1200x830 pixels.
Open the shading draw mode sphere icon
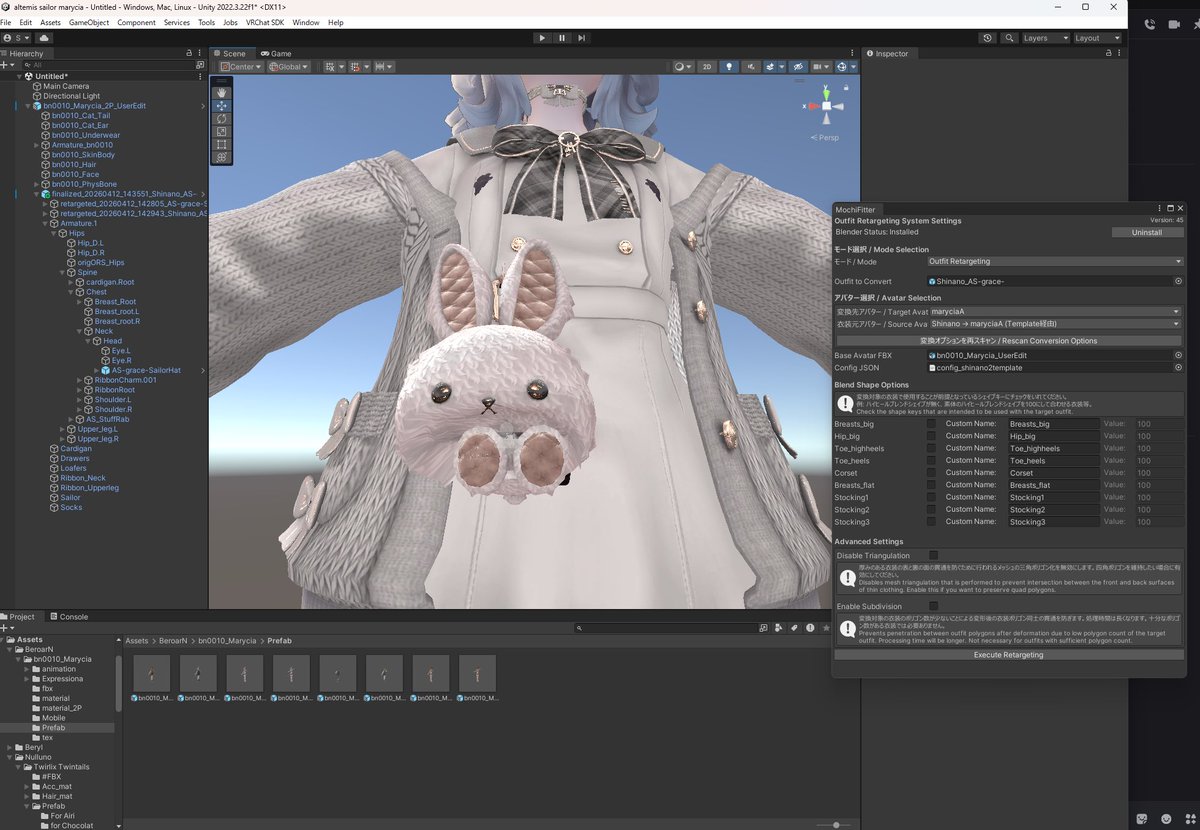pyautogui.click(x=683, y=67)
